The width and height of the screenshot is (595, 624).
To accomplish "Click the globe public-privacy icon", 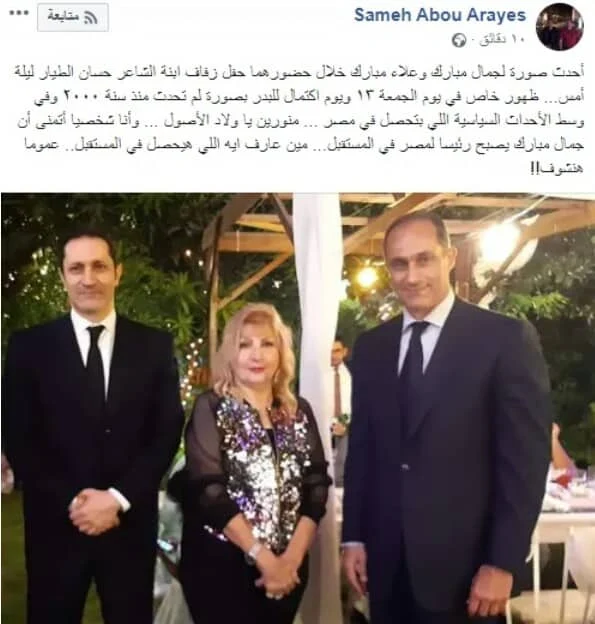I will [x=458, y=40].
